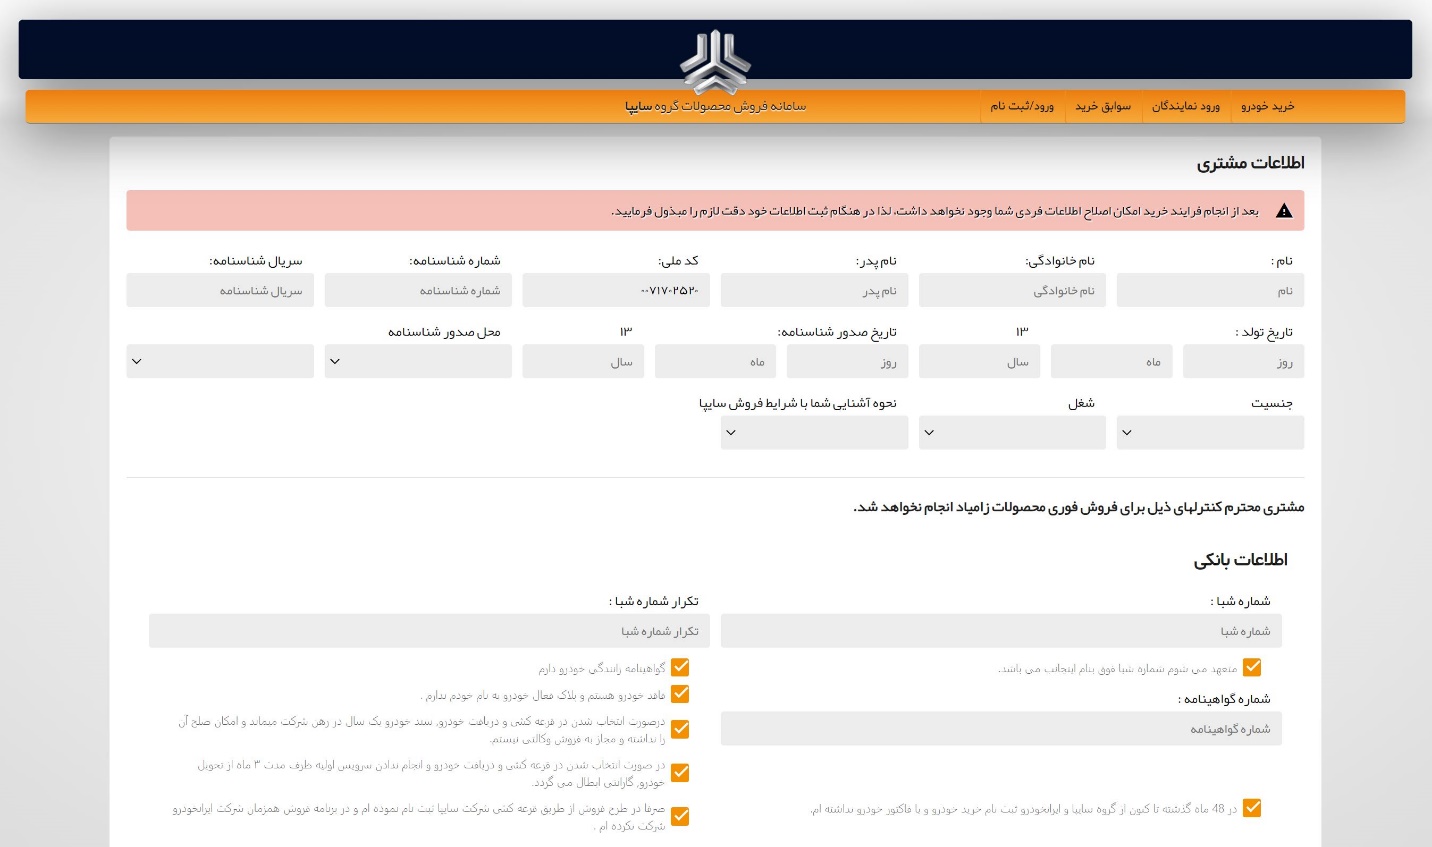Expand the جنسیت (gender) dropdown

pyautogui.click(x=1210, y=432)
